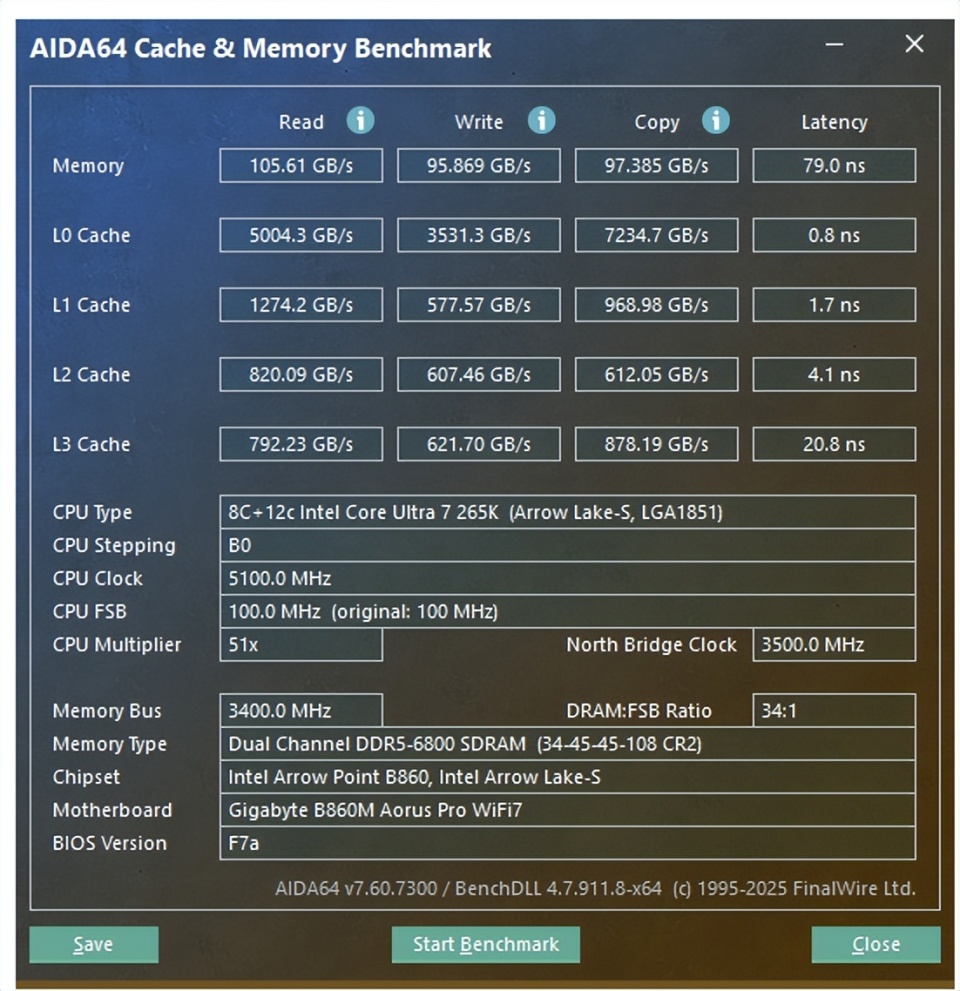Click the Chipset label
Image resolution: width=960 pixels, height=991 pixels.
pos(86,777)
